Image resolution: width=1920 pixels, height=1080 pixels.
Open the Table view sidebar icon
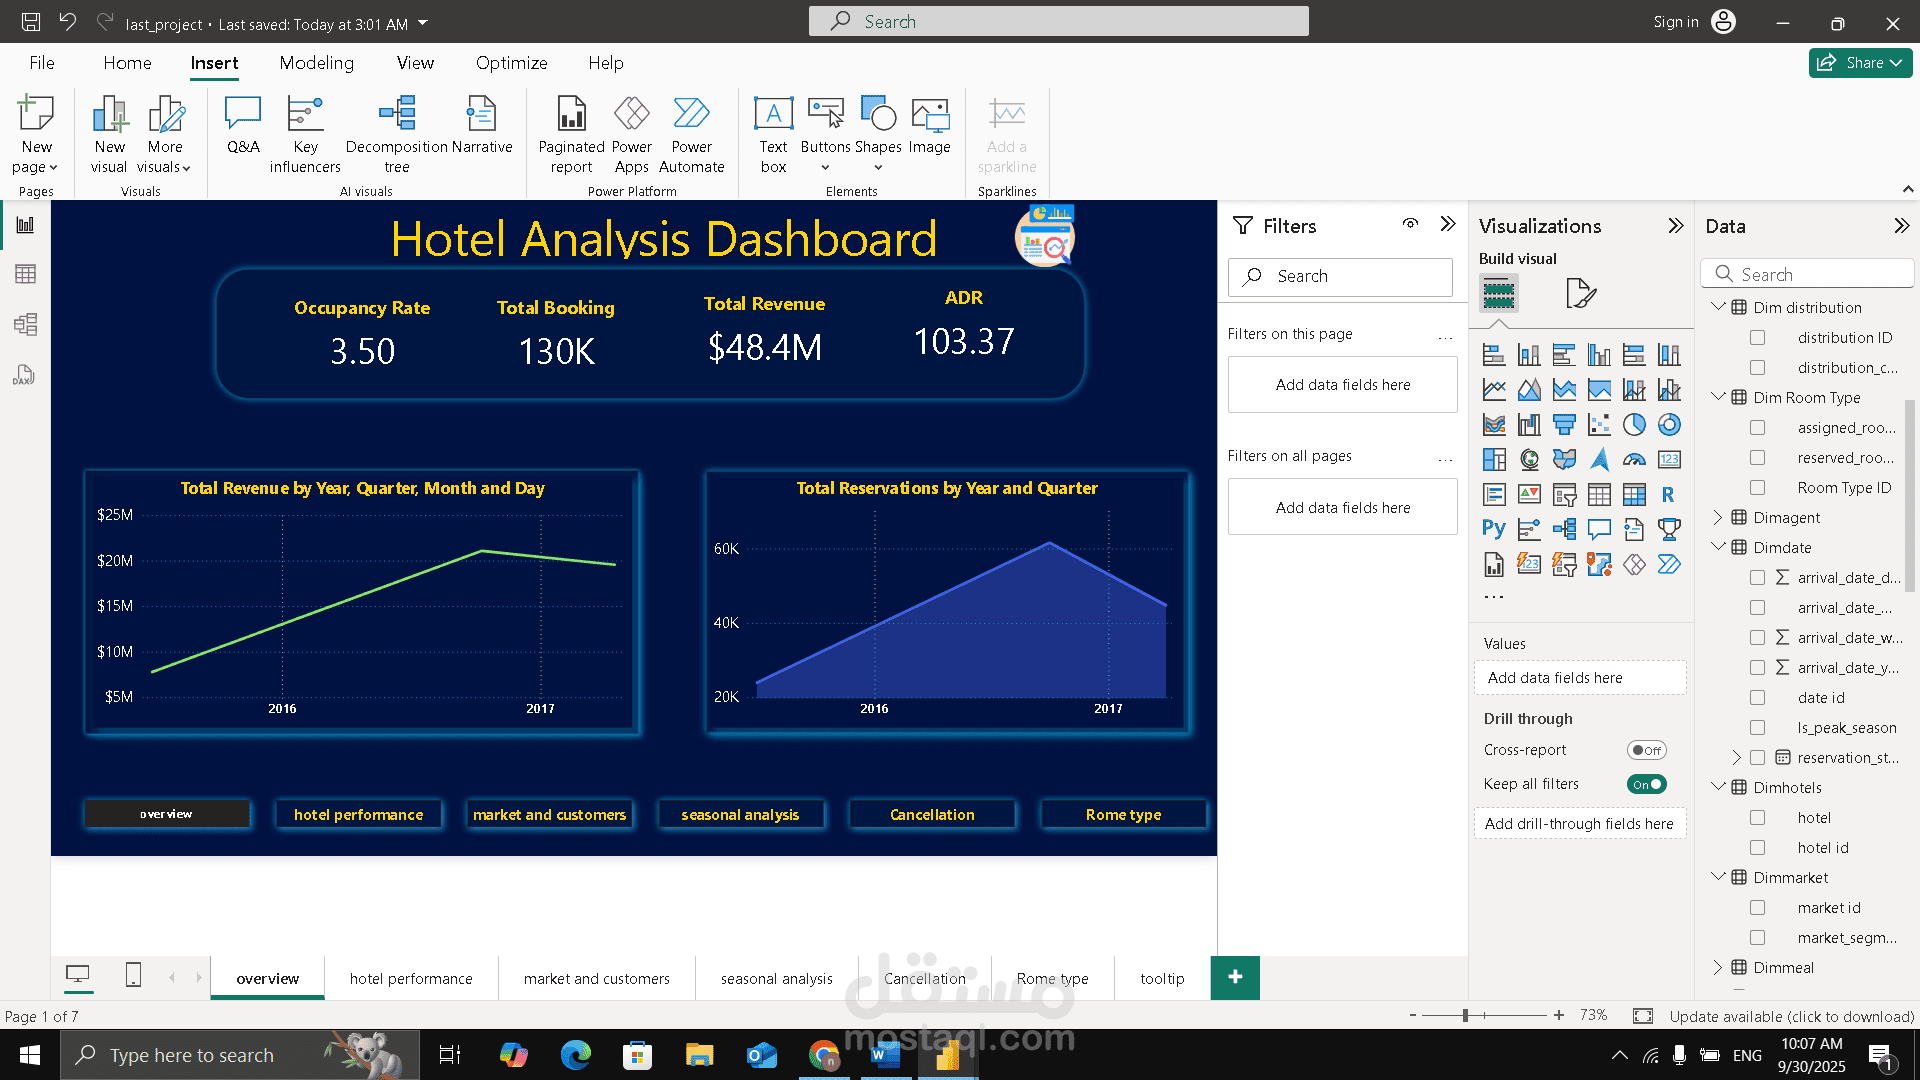(x=25, y=274)
